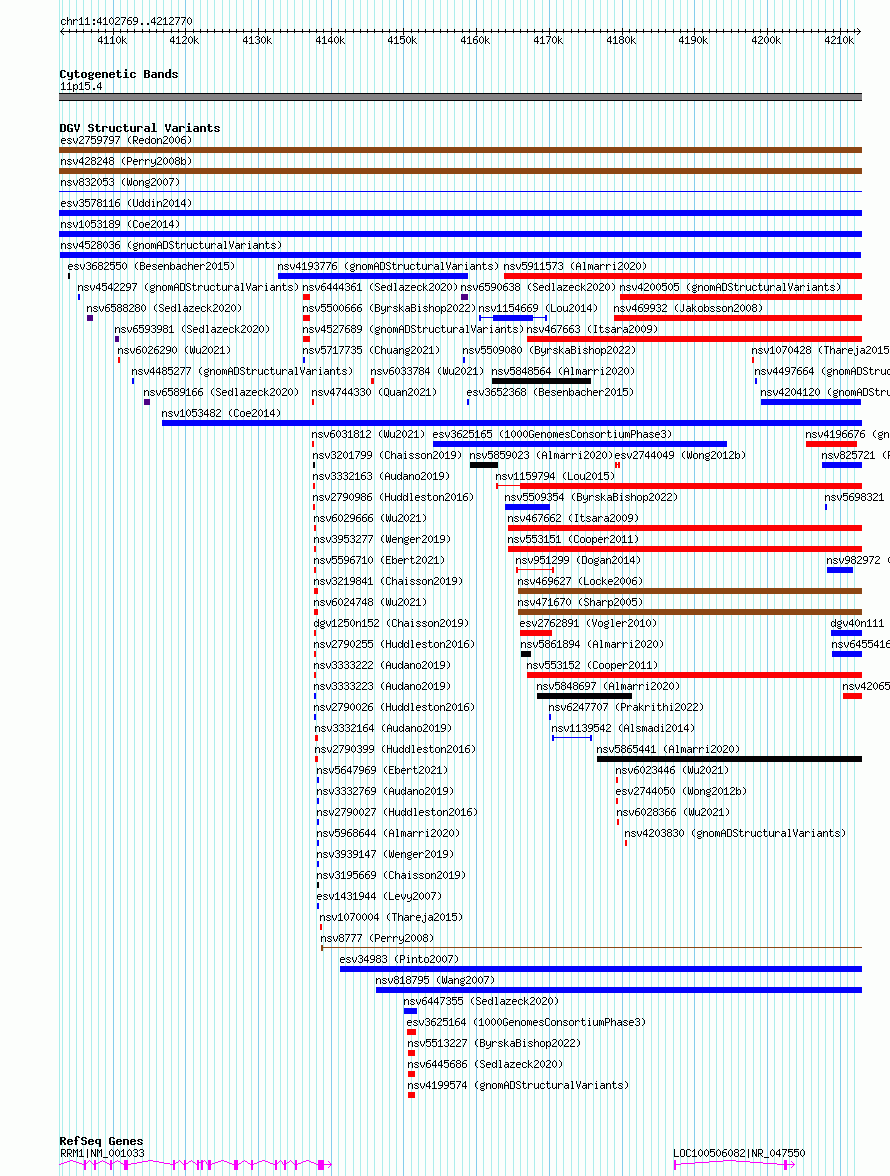Click the Cytogenetic Bands track title
The image size is (890, 1176).
tap(118, 74)
